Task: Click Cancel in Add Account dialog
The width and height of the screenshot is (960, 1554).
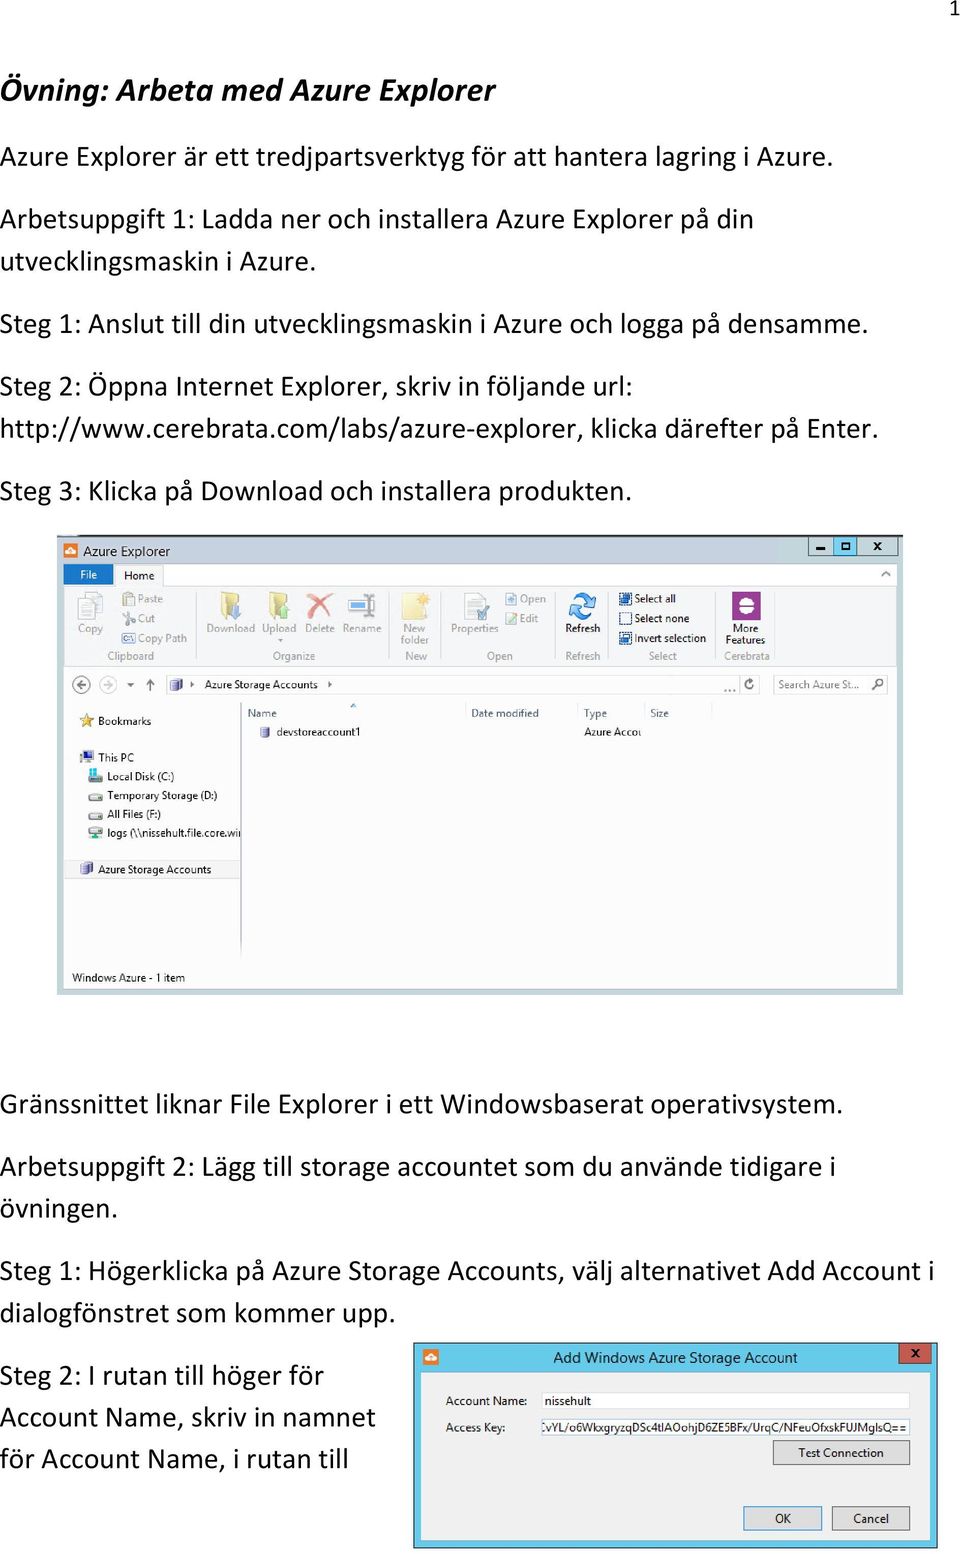Action: click(x=871, y=1518)
